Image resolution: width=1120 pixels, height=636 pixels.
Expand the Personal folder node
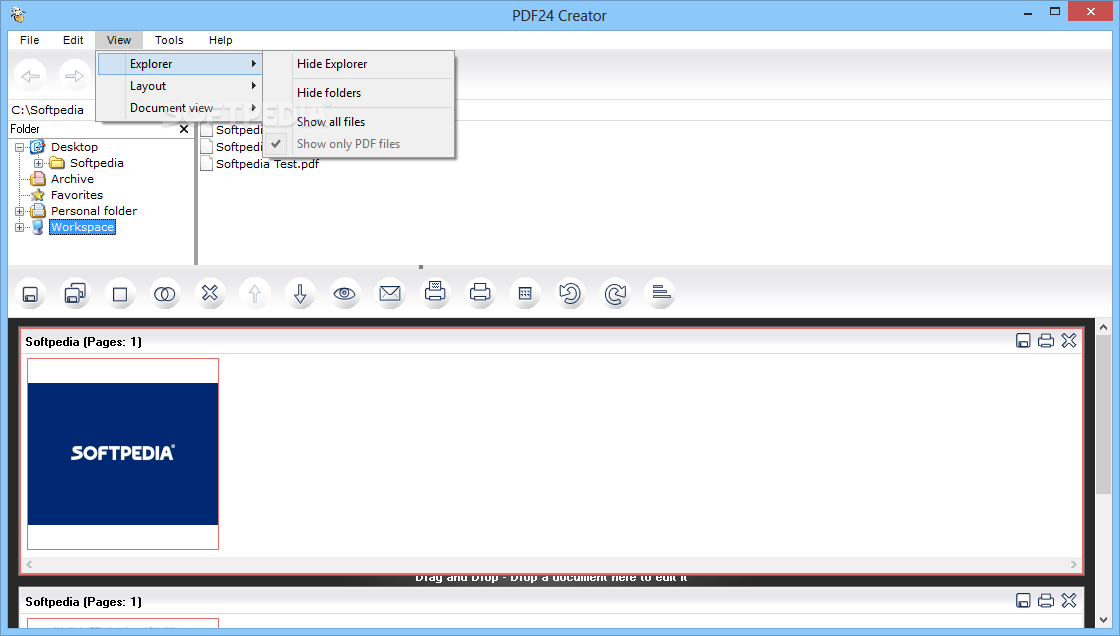click(19, 212)
